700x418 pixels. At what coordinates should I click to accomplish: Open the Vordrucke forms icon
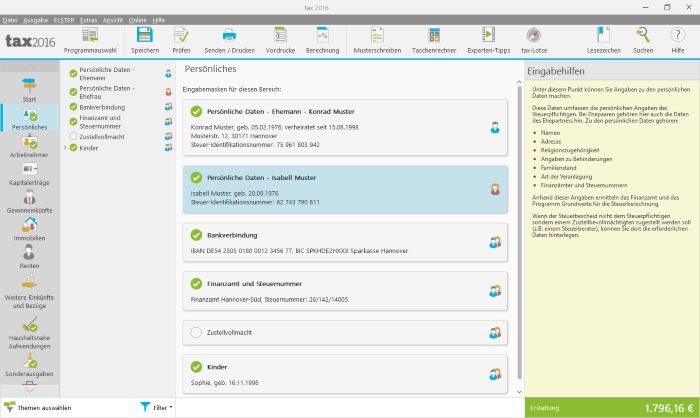(280, 35)
